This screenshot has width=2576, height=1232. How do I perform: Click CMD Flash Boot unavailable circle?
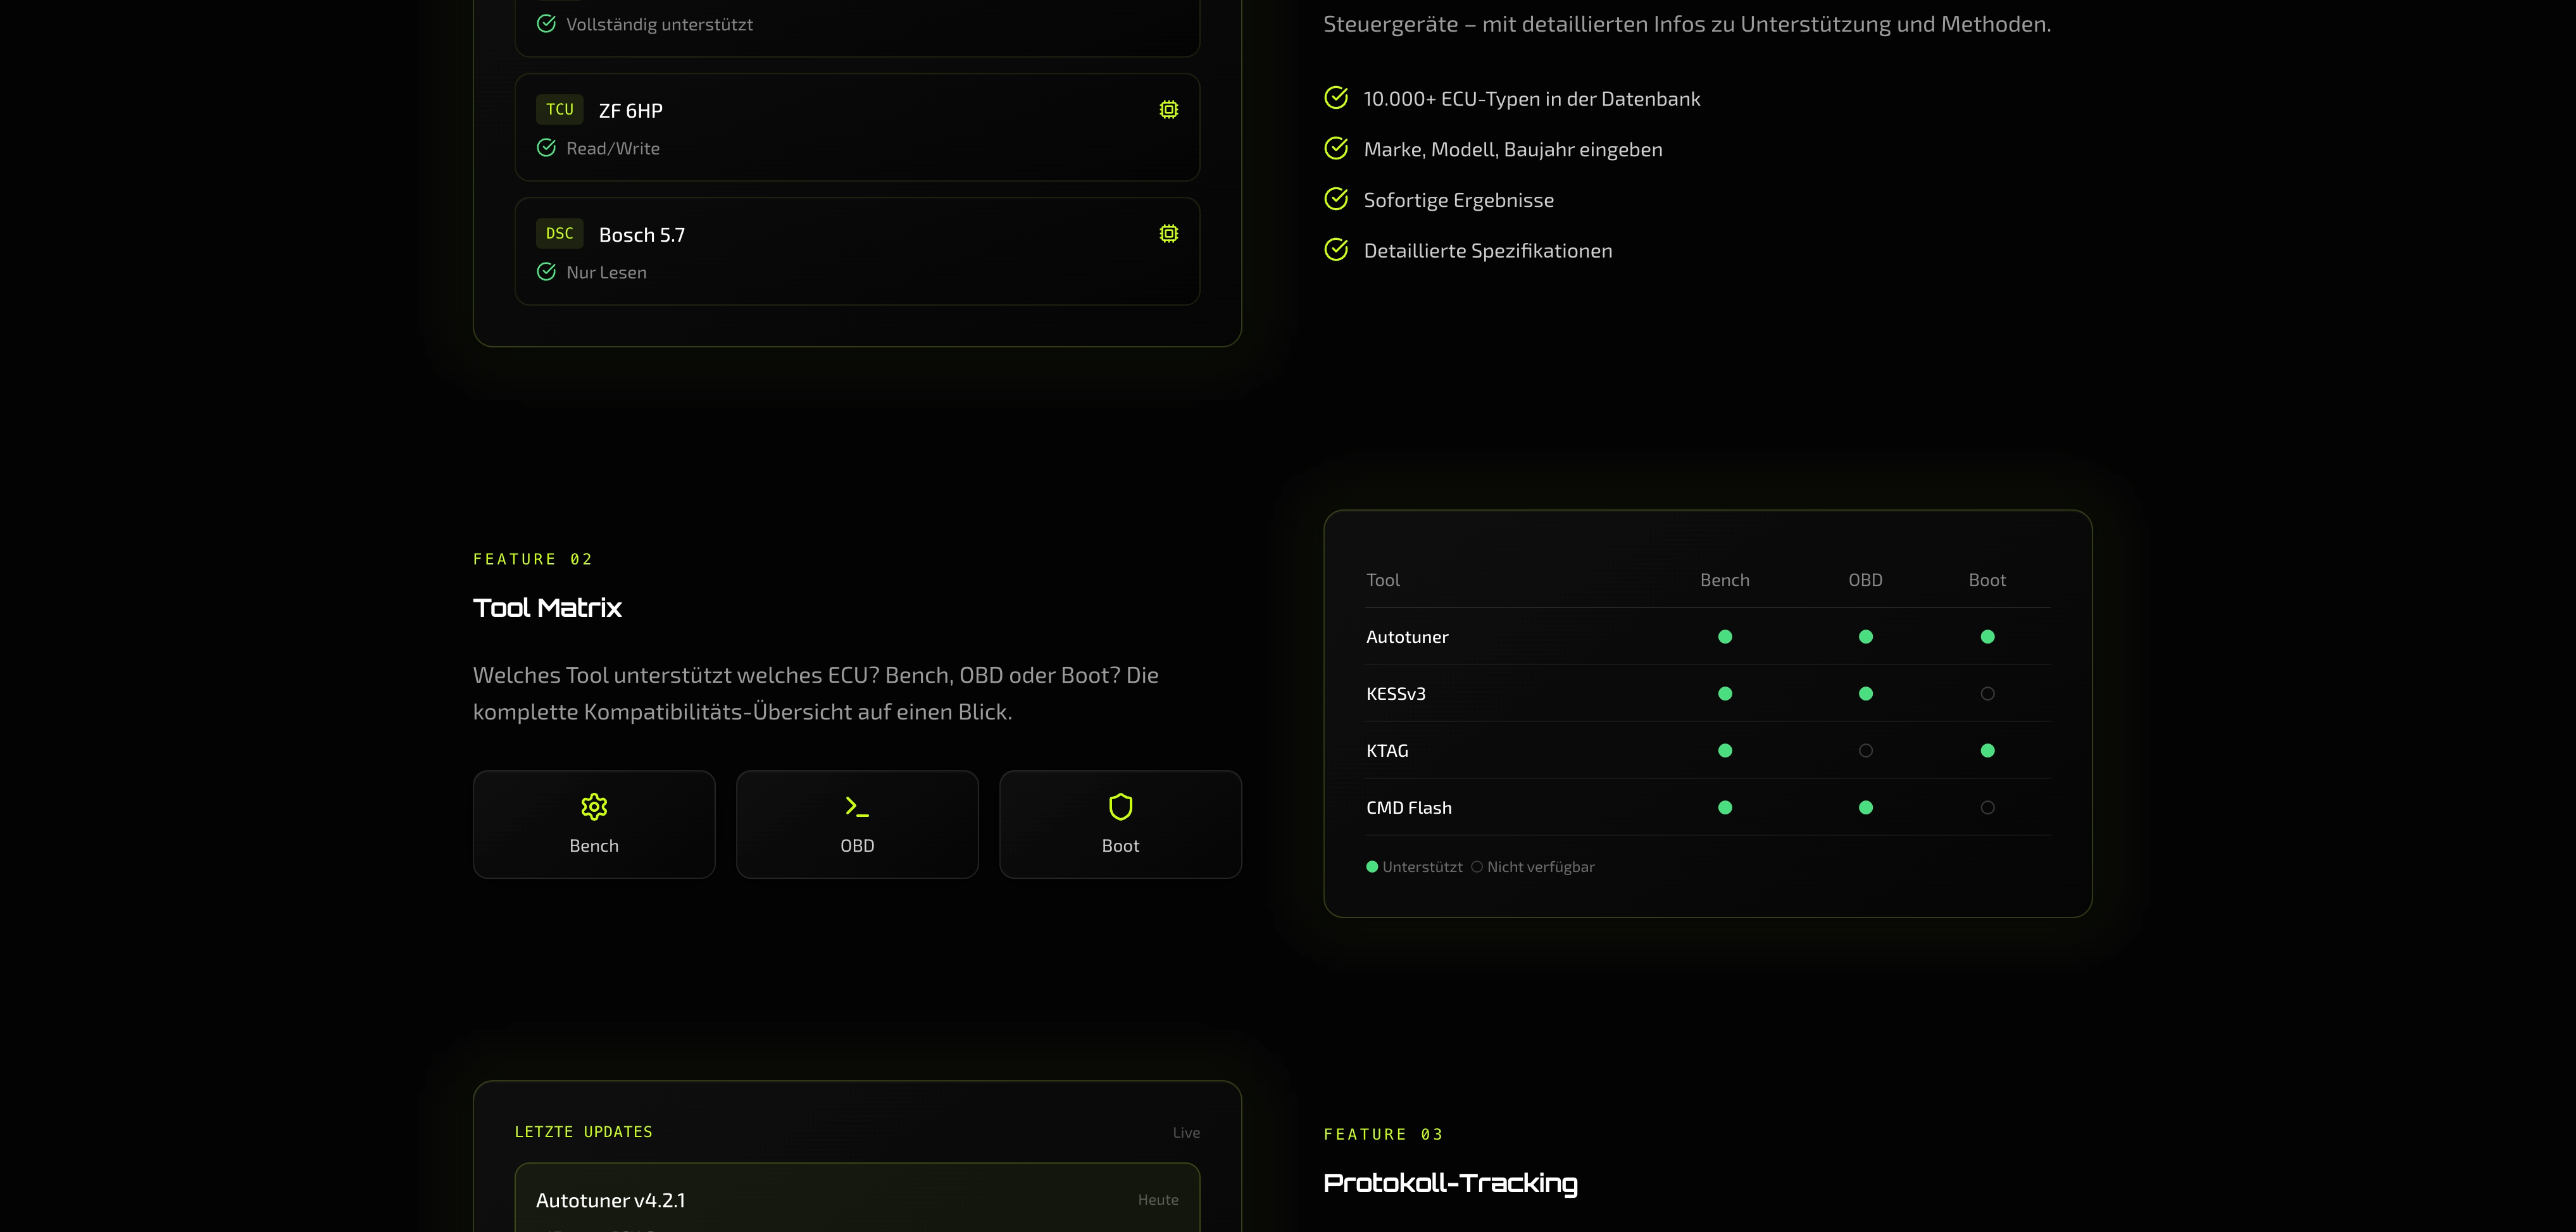(x=1987, y=808)
